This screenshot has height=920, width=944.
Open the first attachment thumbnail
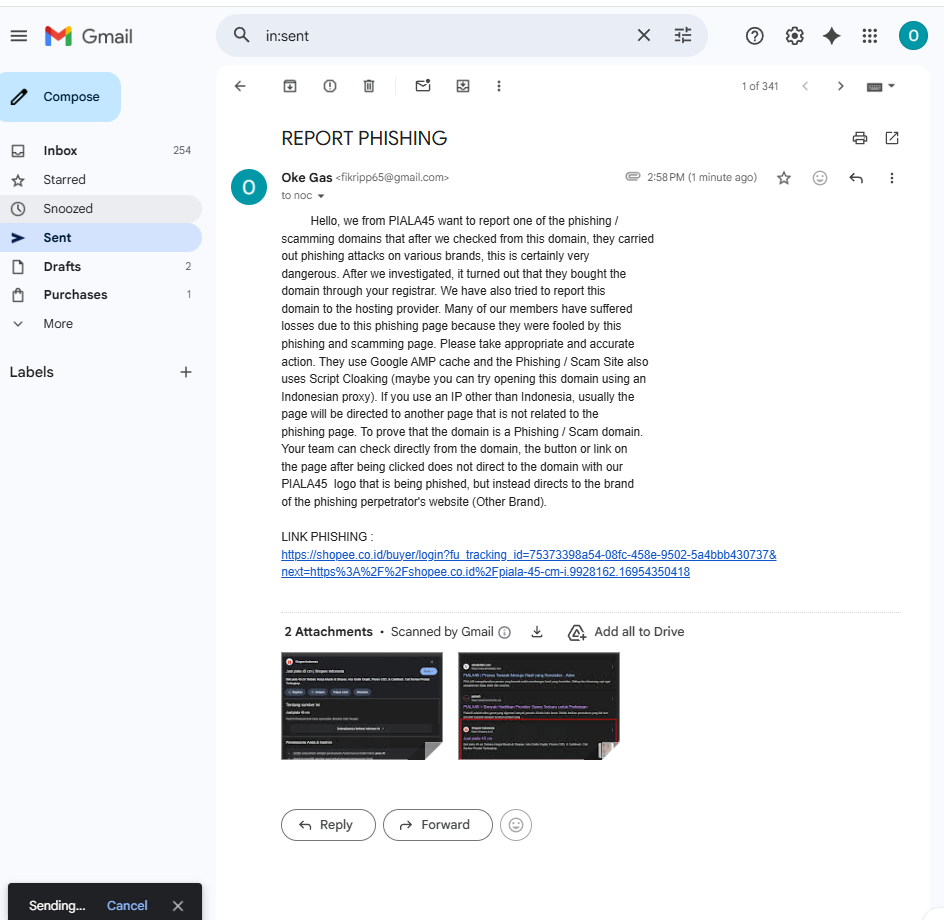(x=362, y=706)
